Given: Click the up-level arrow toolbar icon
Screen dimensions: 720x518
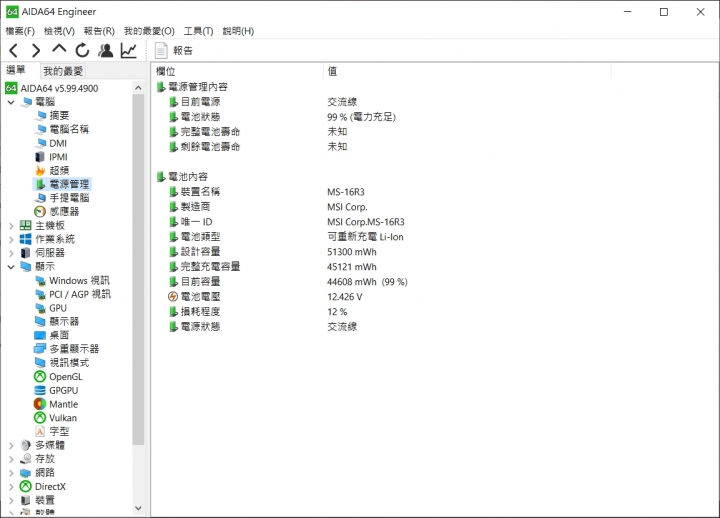Looking at the screenshot, I should (59, 49).
